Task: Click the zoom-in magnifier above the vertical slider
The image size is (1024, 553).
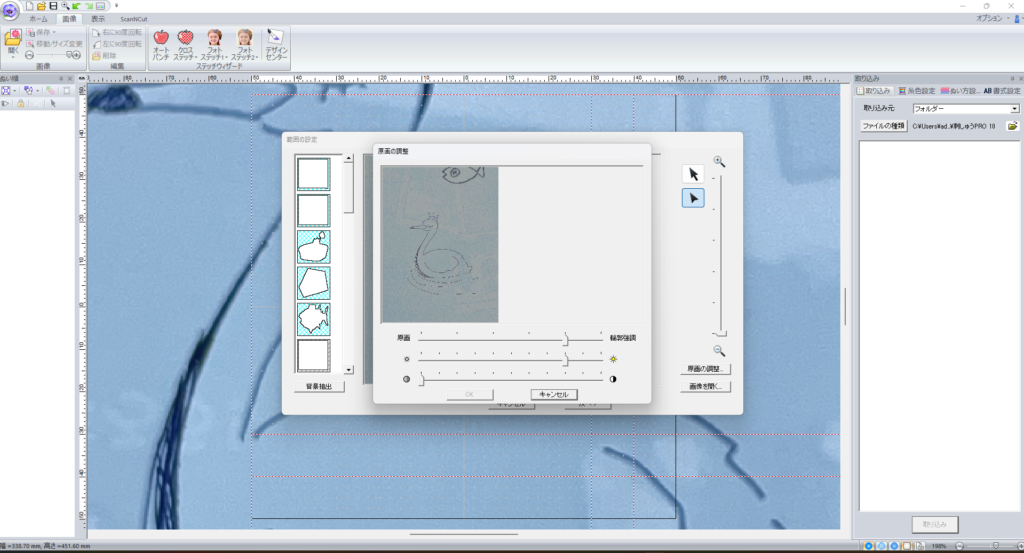Action: 719,161
